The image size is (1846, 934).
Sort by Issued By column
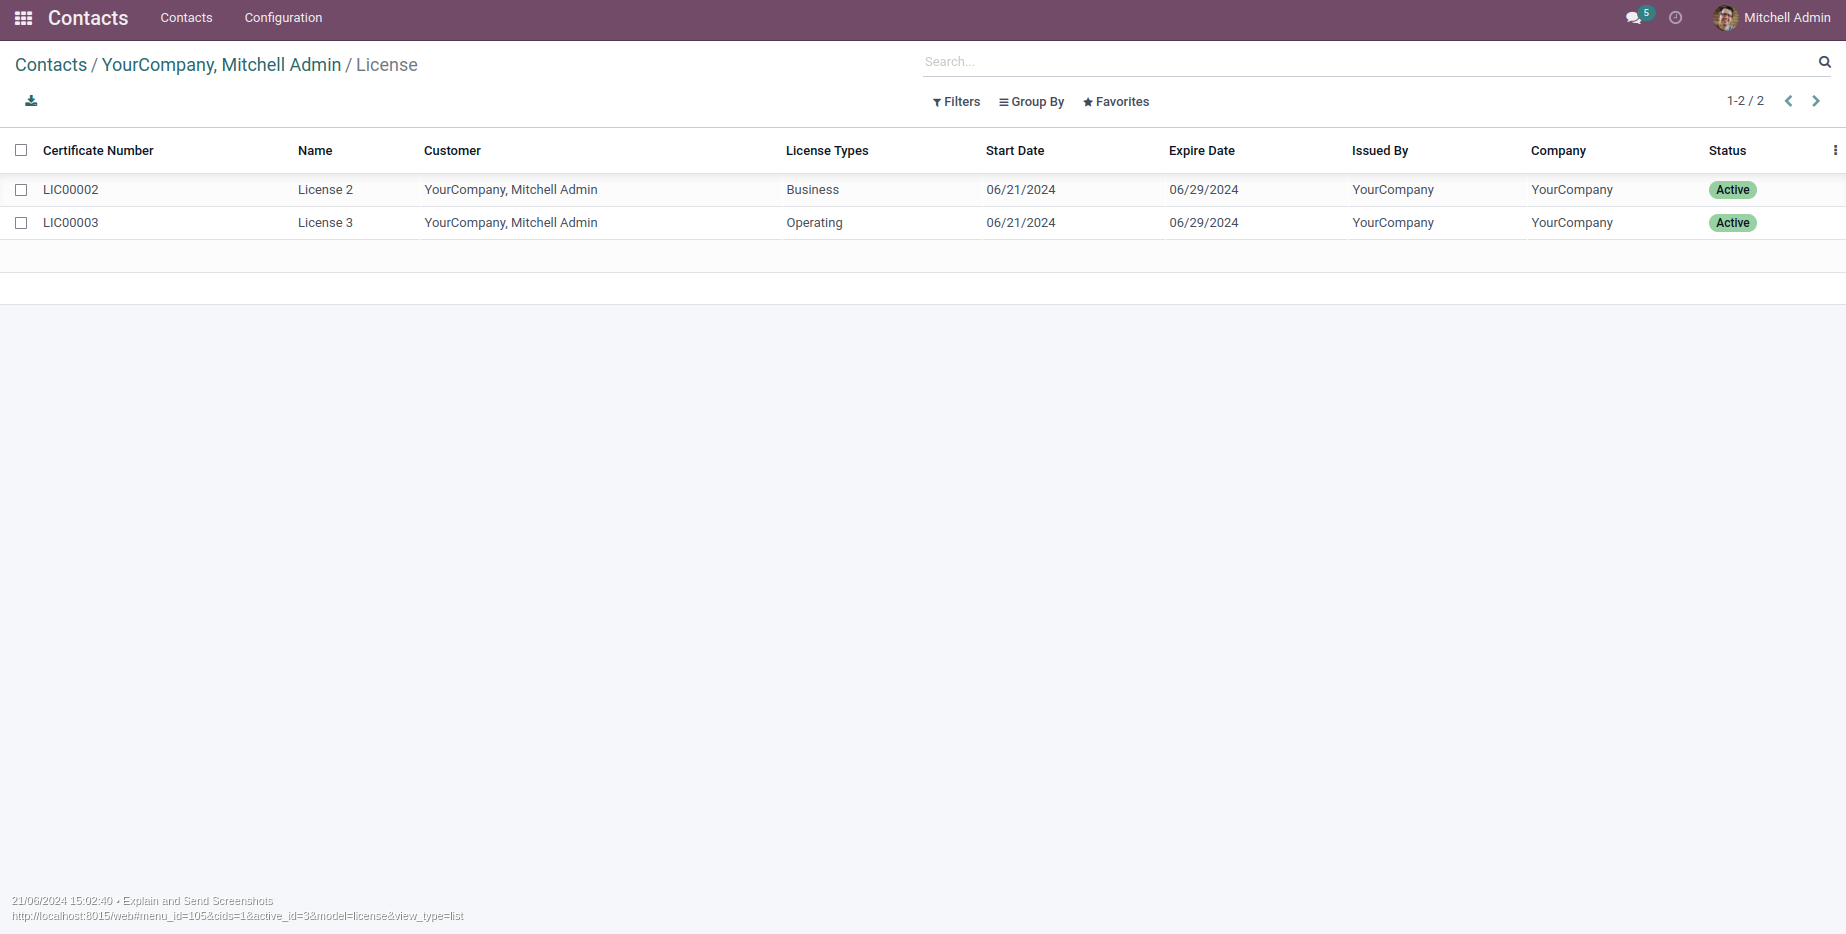[1380, 151]
